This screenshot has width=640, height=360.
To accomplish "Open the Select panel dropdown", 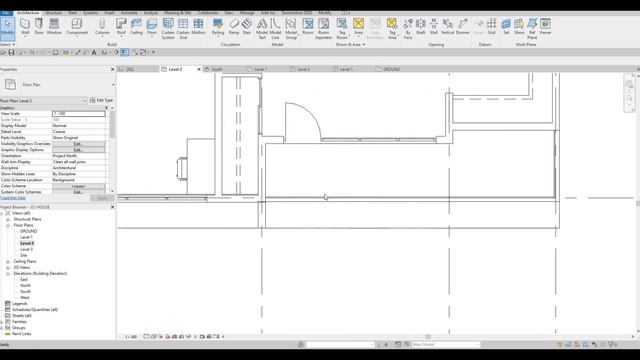I will click(x=7, y=44).
